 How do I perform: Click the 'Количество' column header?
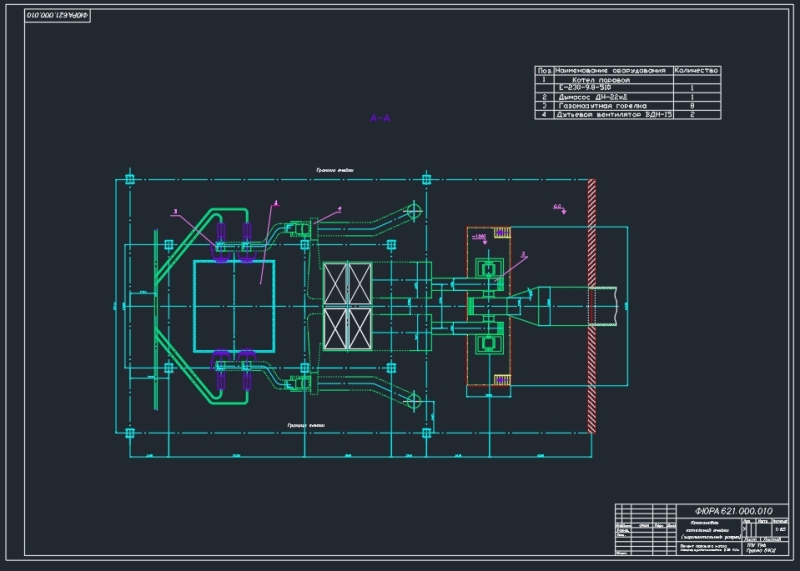tap(696, 70)
